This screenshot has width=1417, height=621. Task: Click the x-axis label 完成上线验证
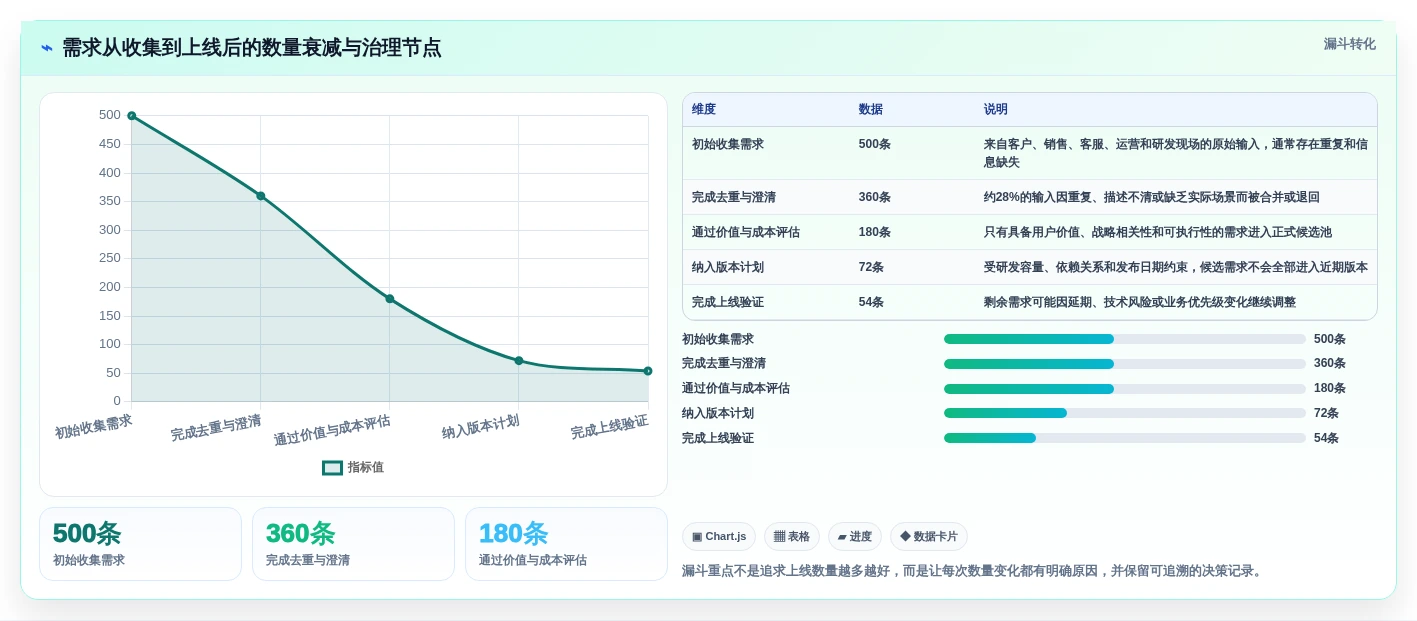(610, 427)
